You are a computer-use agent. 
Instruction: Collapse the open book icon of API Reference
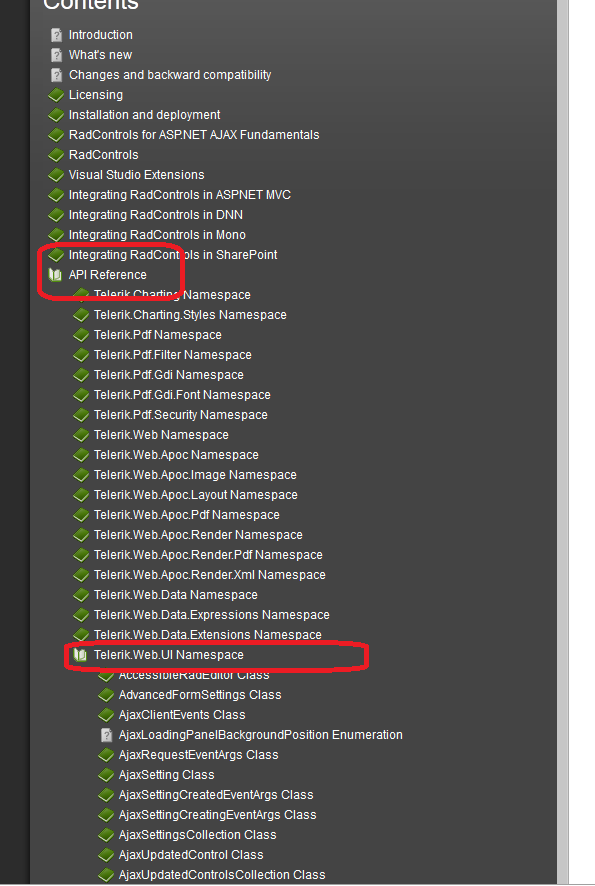coord(55,275)
